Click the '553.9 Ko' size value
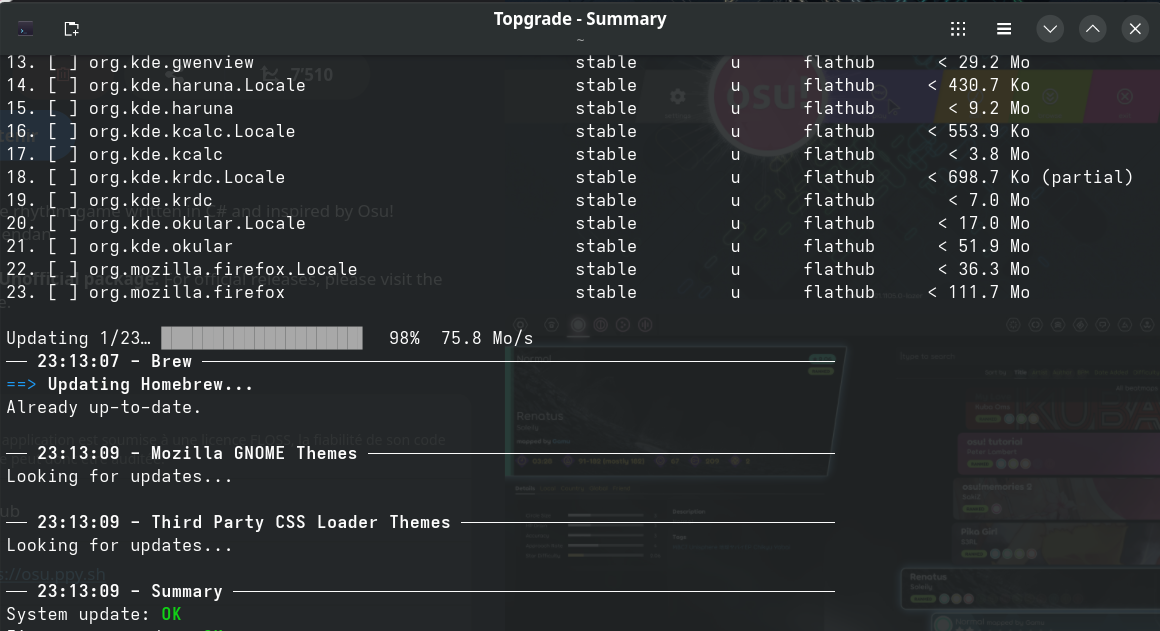1160x631 pixels. tap(988, 131)
